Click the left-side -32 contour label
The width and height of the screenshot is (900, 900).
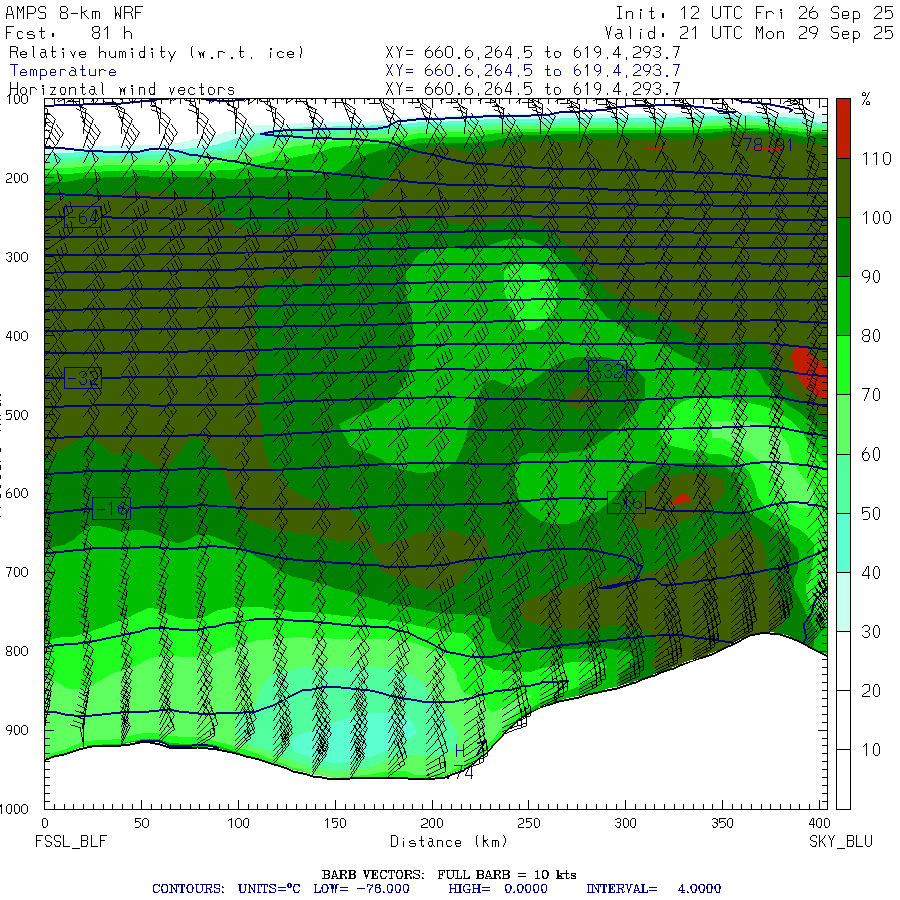pyautogui.click(x=83, y=378)
